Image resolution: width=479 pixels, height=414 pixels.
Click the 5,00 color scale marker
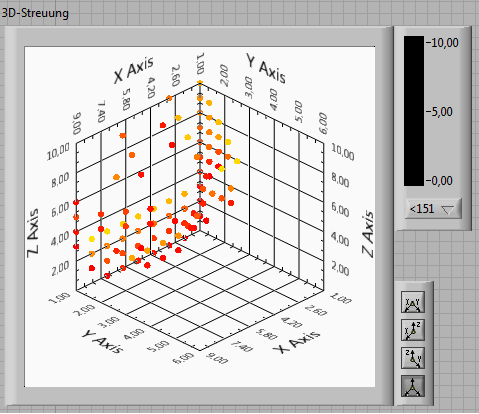pyautogui.click(x=440, y=112)
